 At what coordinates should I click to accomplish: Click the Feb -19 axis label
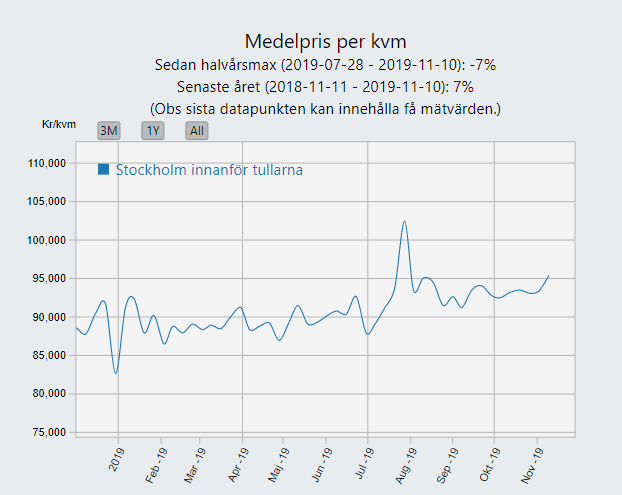pos(156,465)
